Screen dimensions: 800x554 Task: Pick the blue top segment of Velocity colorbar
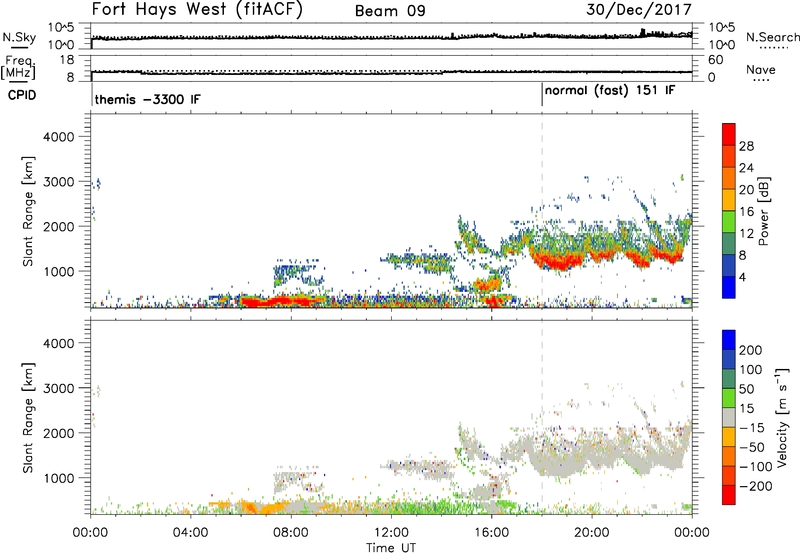coord(729,340)
